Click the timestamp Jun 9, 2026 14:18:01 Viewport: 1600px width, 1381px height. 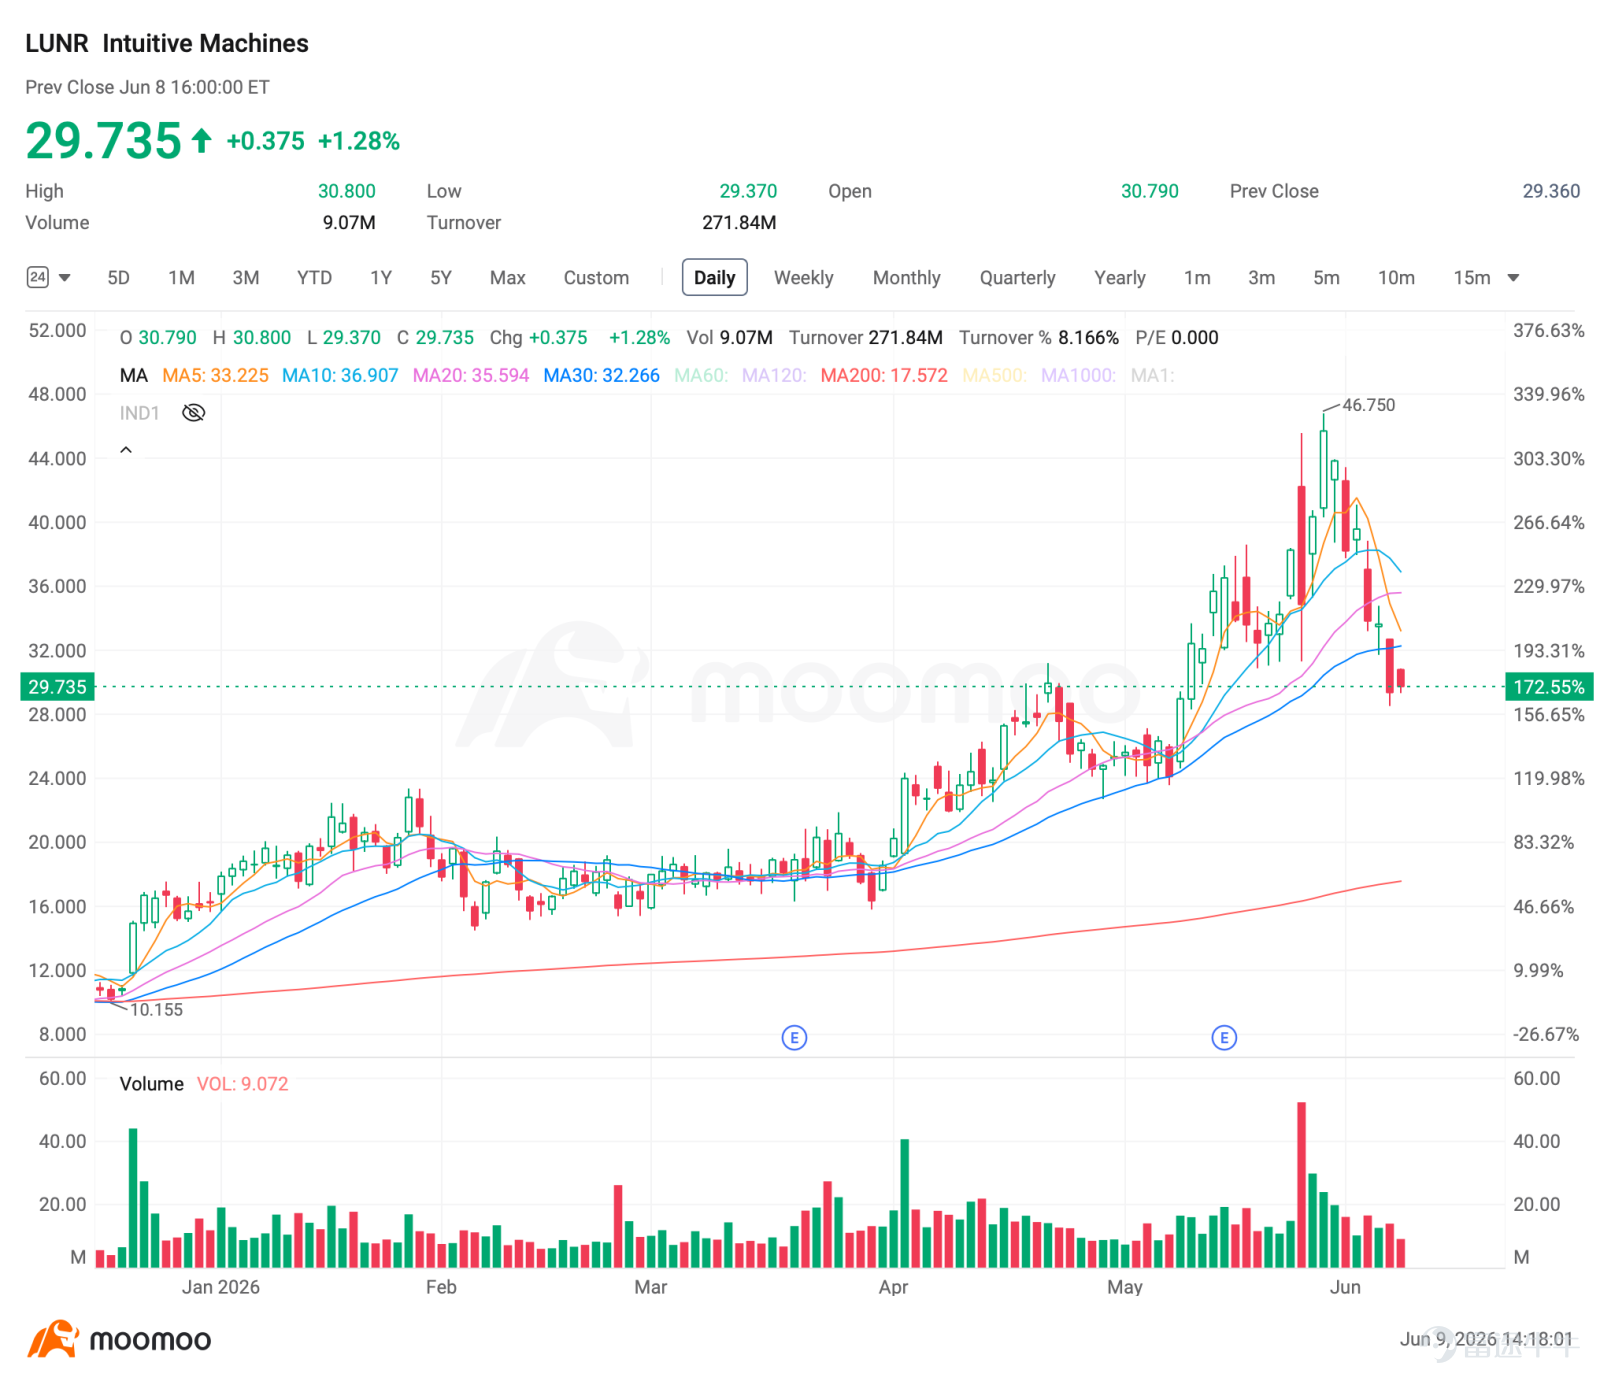(x=1486, y=1339)
